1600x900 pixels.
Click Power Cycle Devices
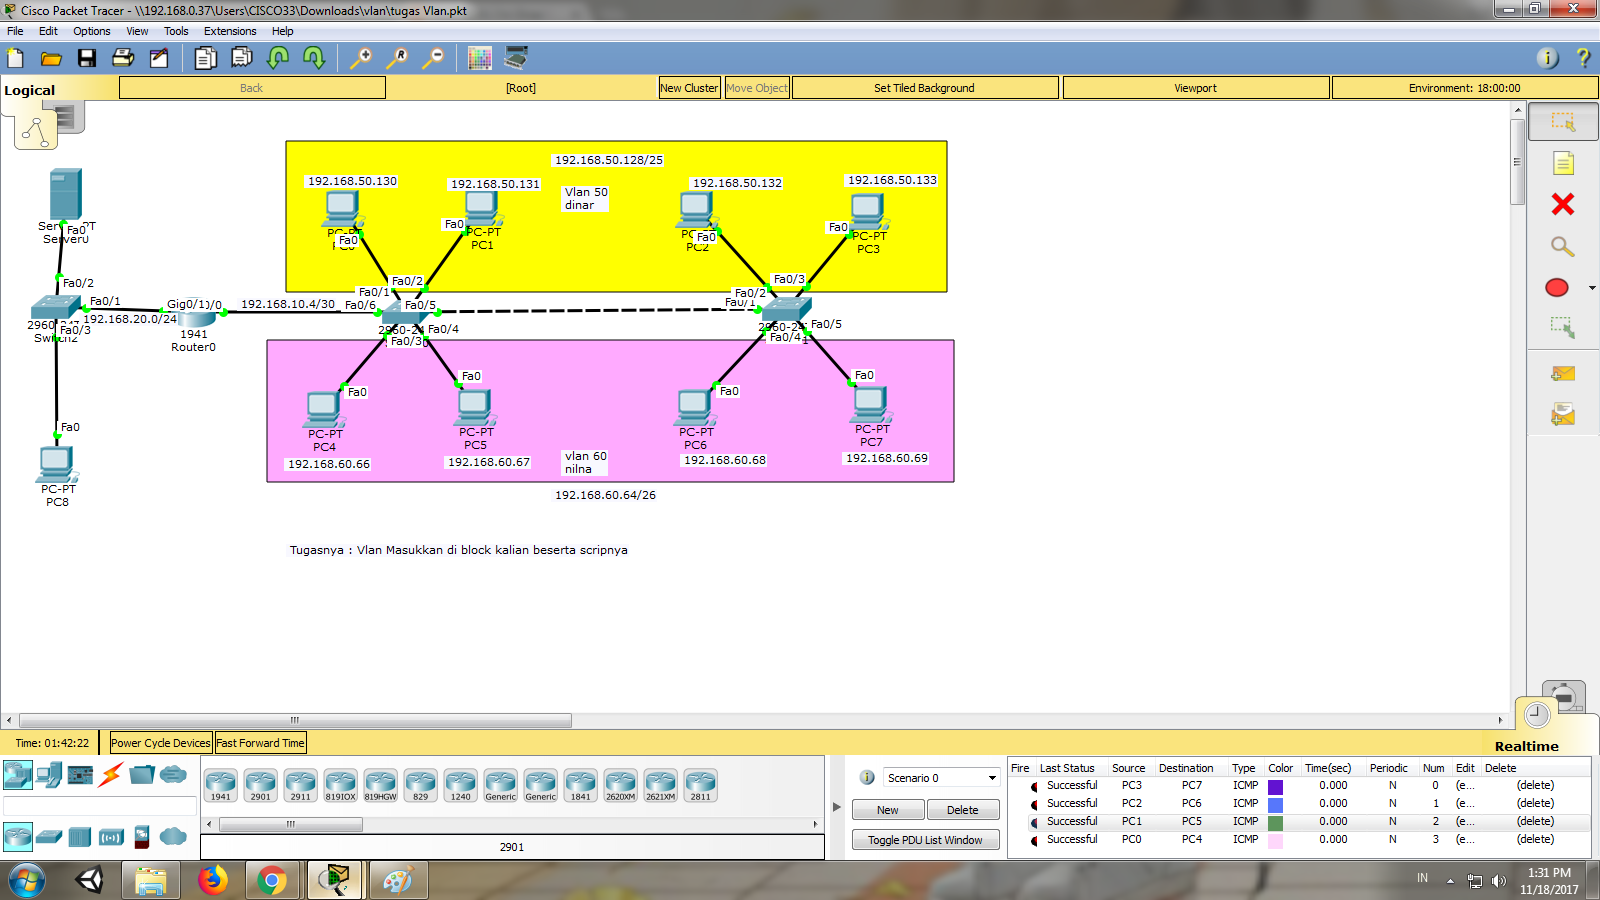click(160, 742)
